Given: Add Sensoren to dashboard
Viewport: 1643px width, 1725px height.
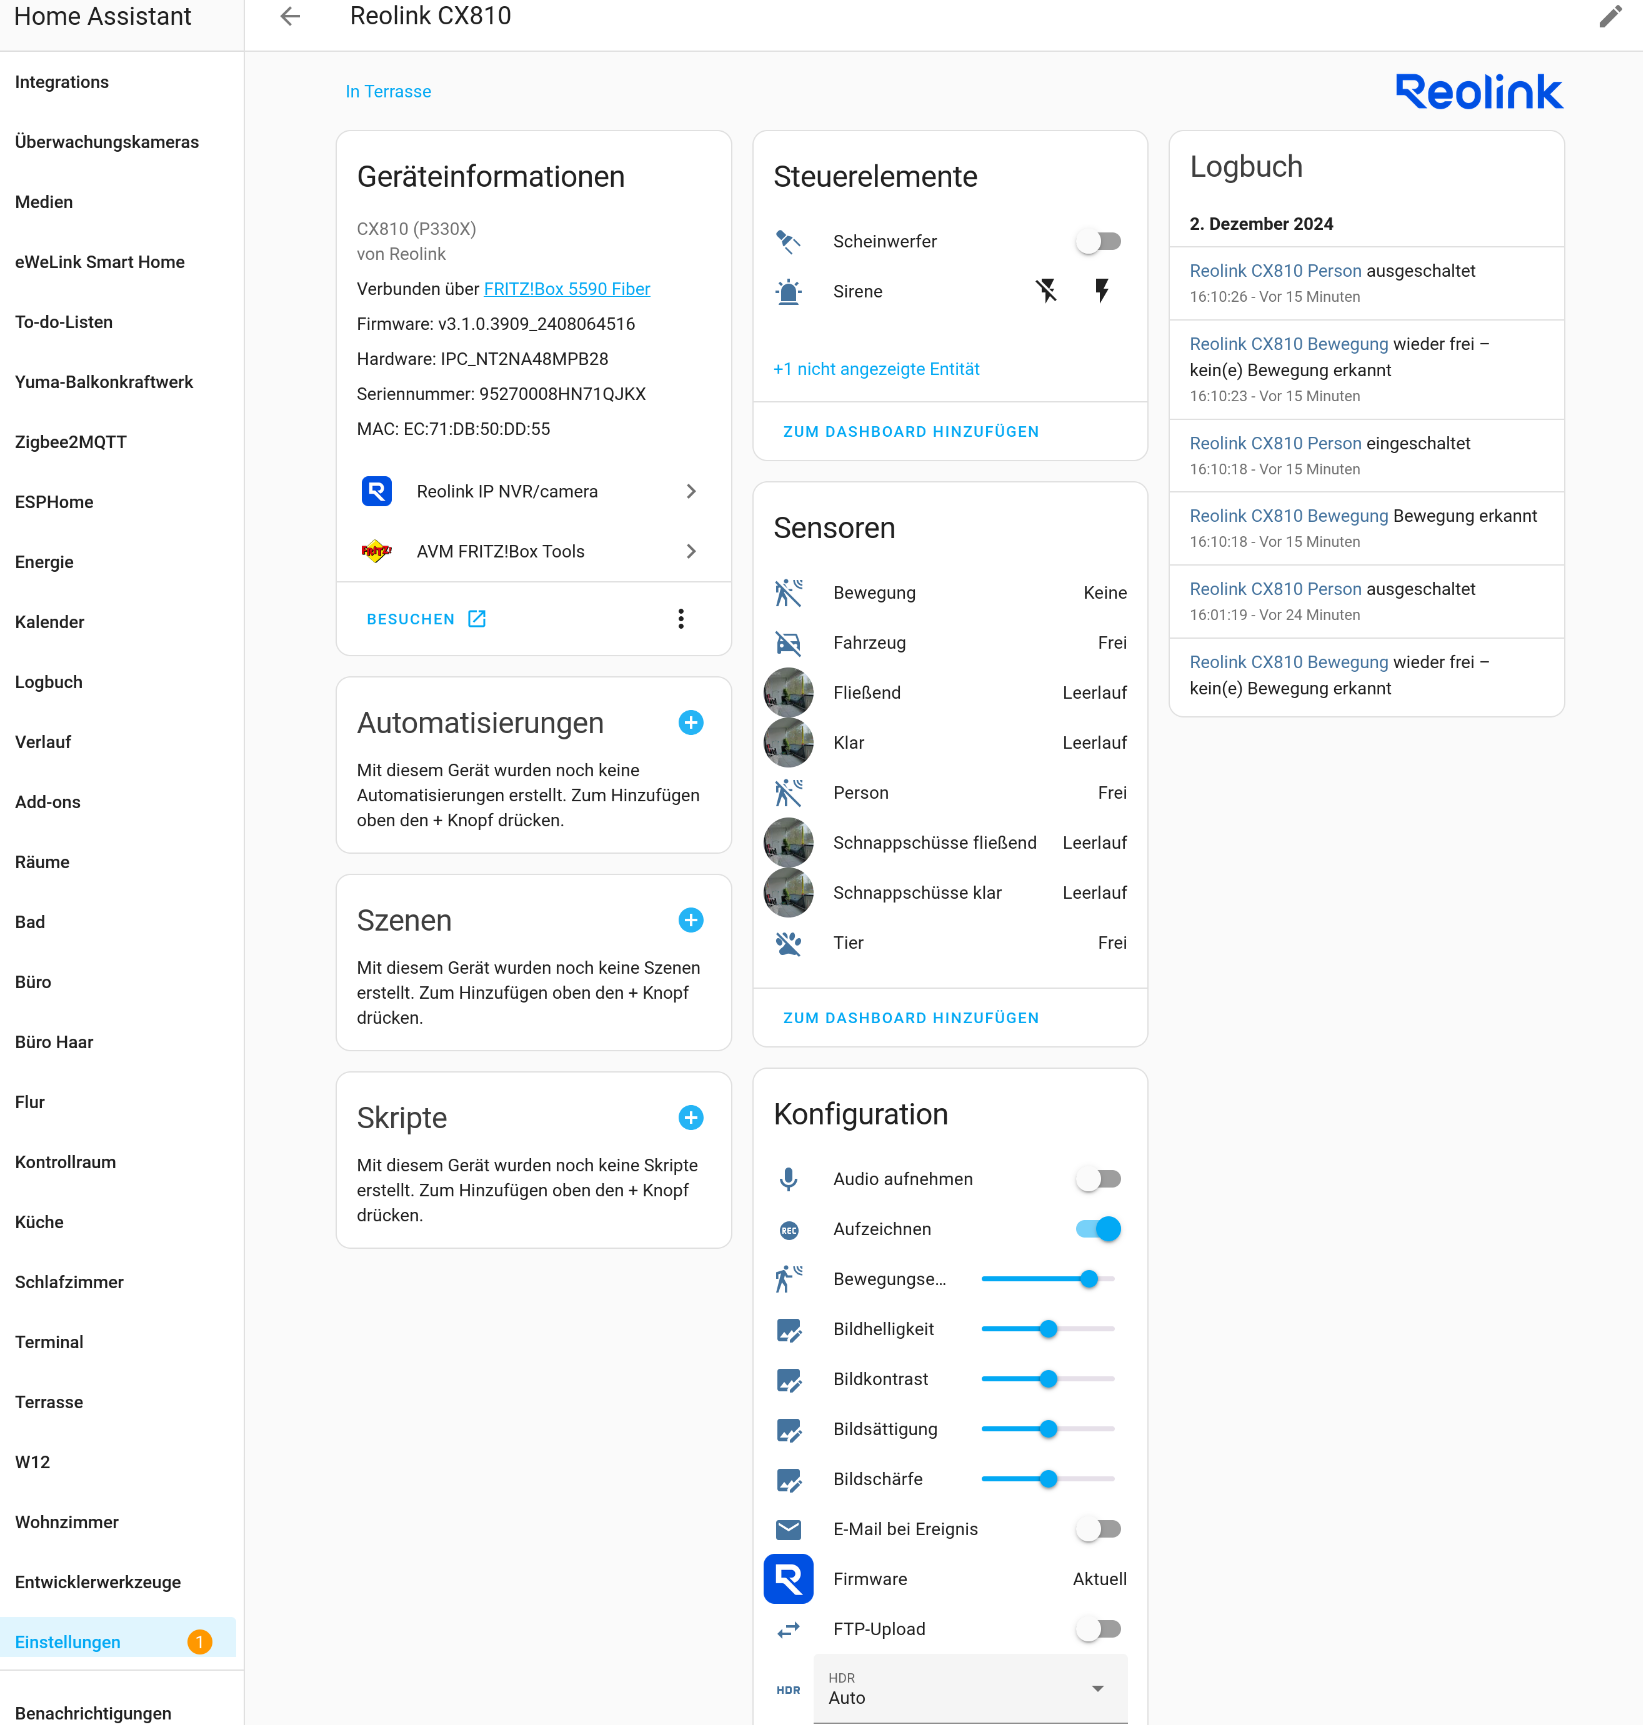Looking at the screenshot, I should click(911, 1018).
